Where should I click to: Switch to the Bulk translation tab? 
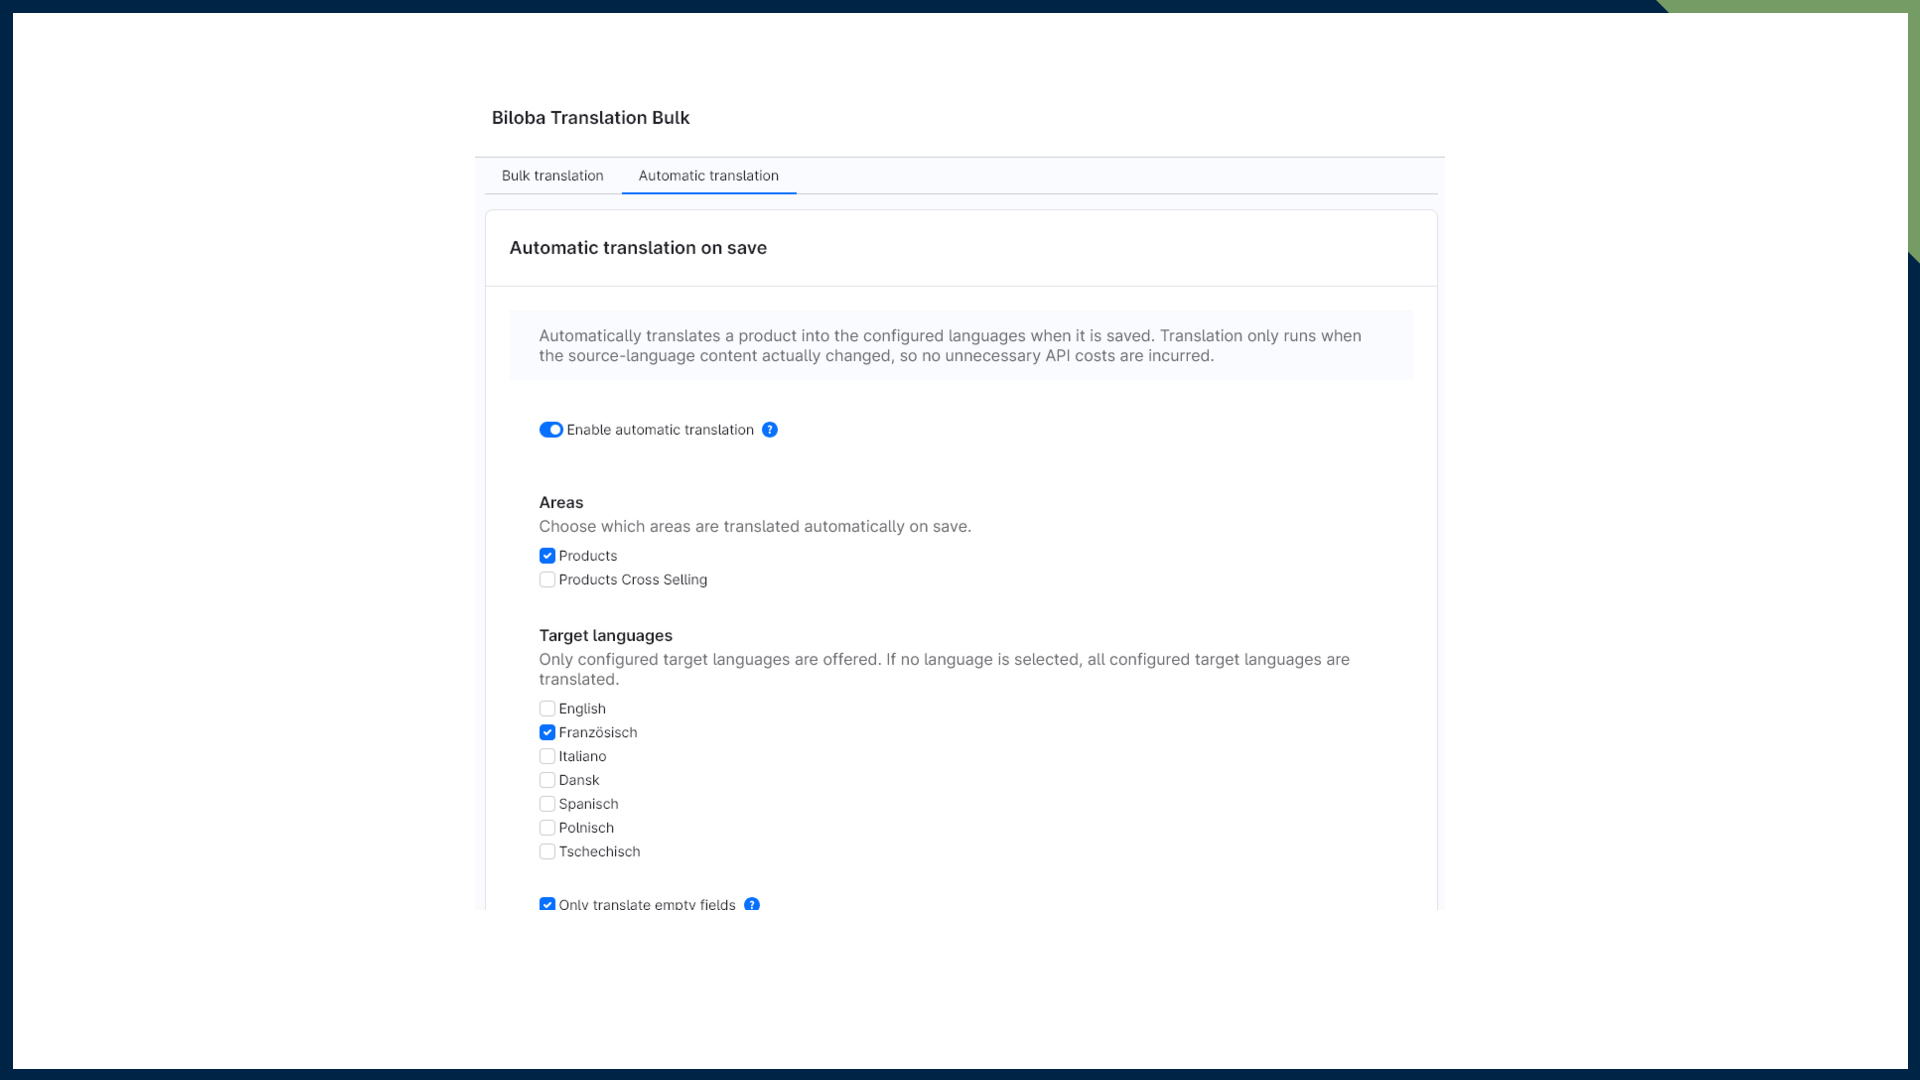coord(552,176)
